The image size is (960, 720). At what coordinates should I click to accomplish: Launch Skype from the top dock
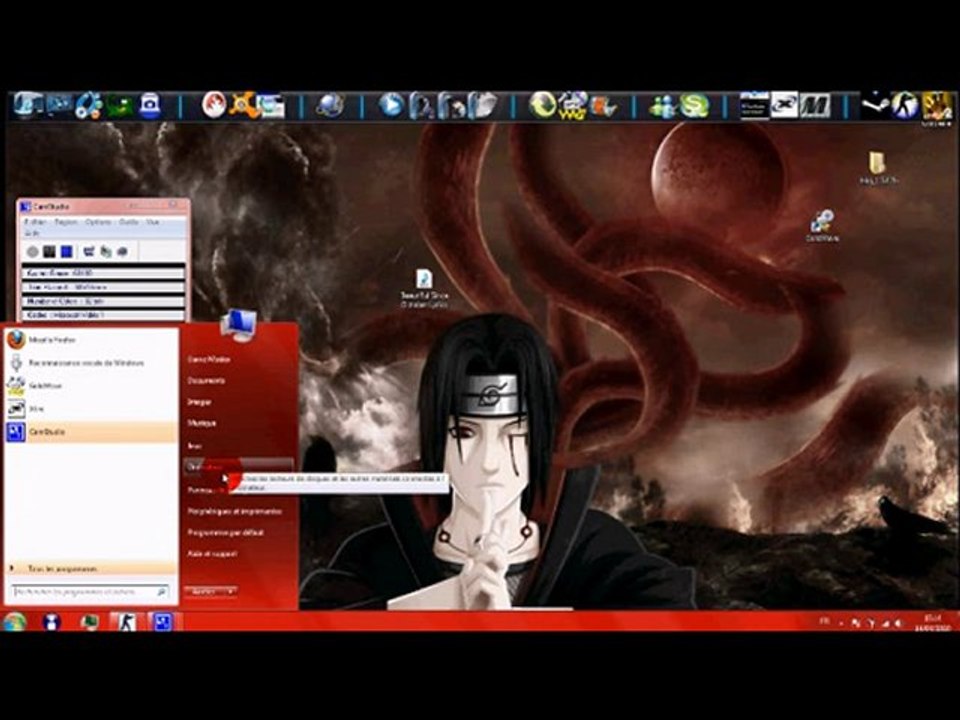pyautogui.click(x=696, y=105)
